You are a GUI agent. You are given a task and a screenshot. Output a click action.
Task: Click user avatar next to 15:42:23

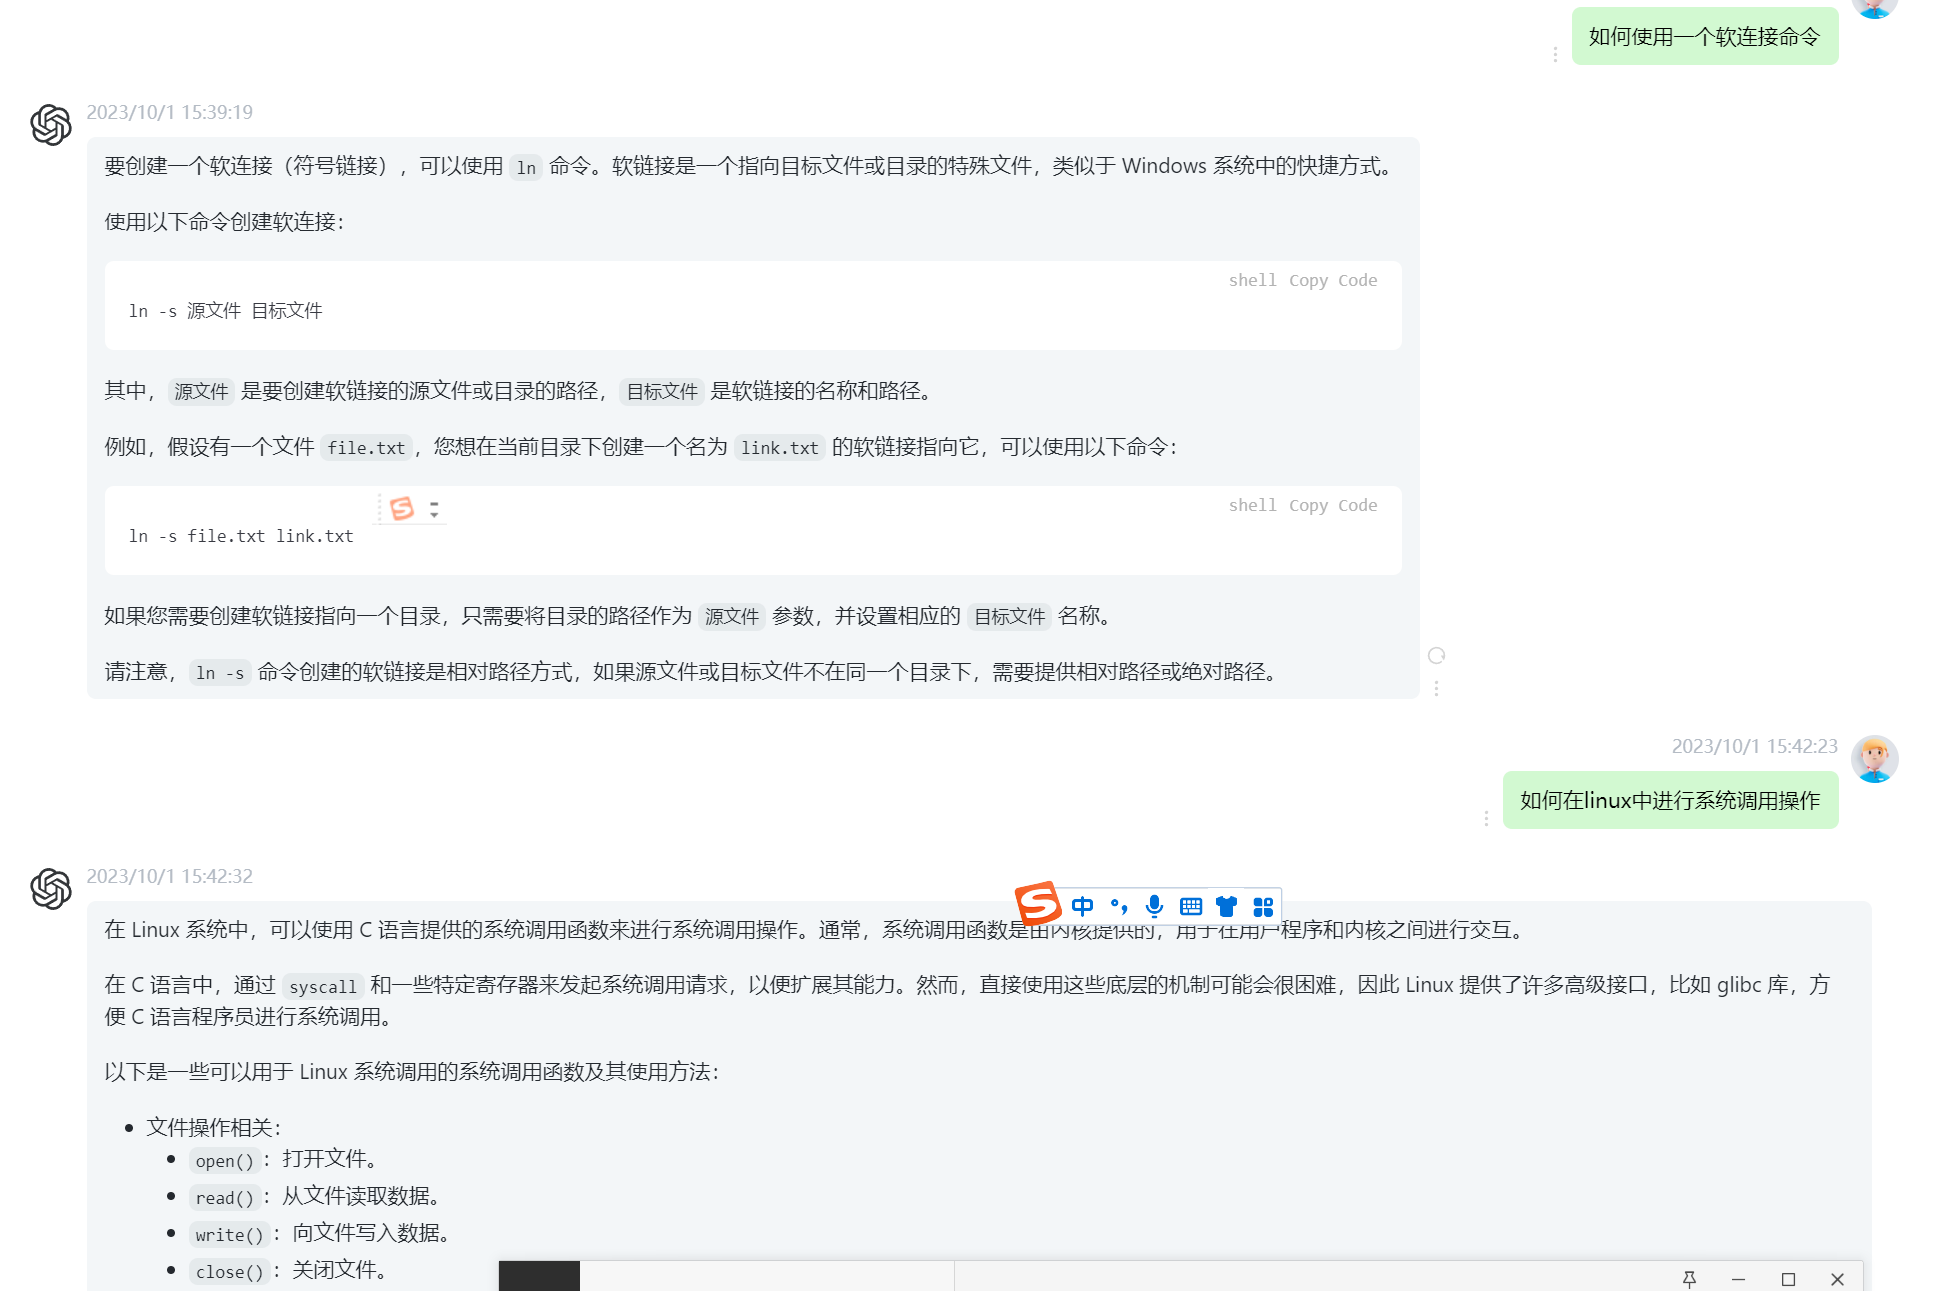pyautogui.click(x=1874, y=760)
